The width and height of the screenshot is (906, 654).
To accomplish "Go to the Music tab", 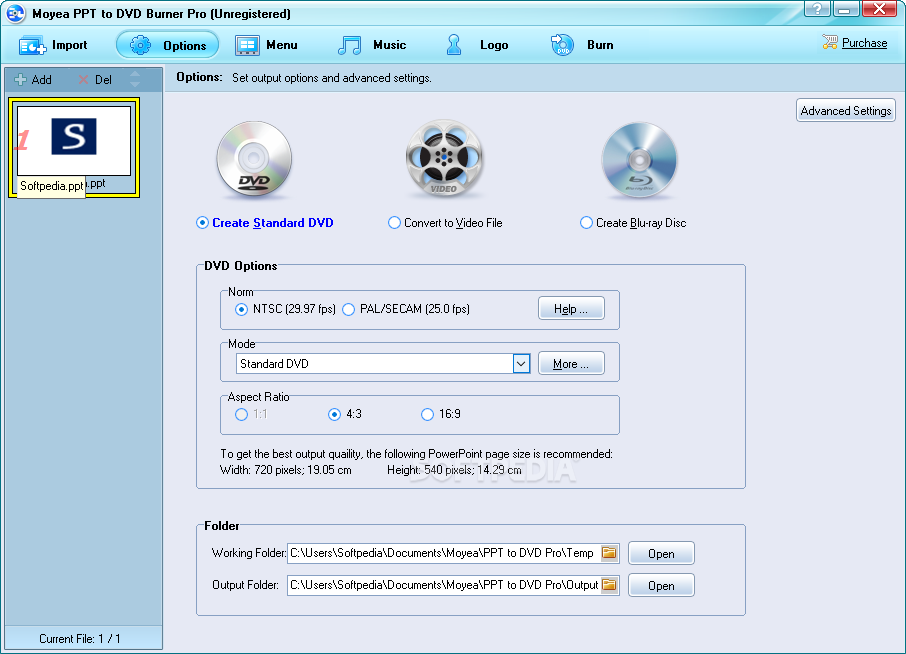I will [x=372, y=45].
